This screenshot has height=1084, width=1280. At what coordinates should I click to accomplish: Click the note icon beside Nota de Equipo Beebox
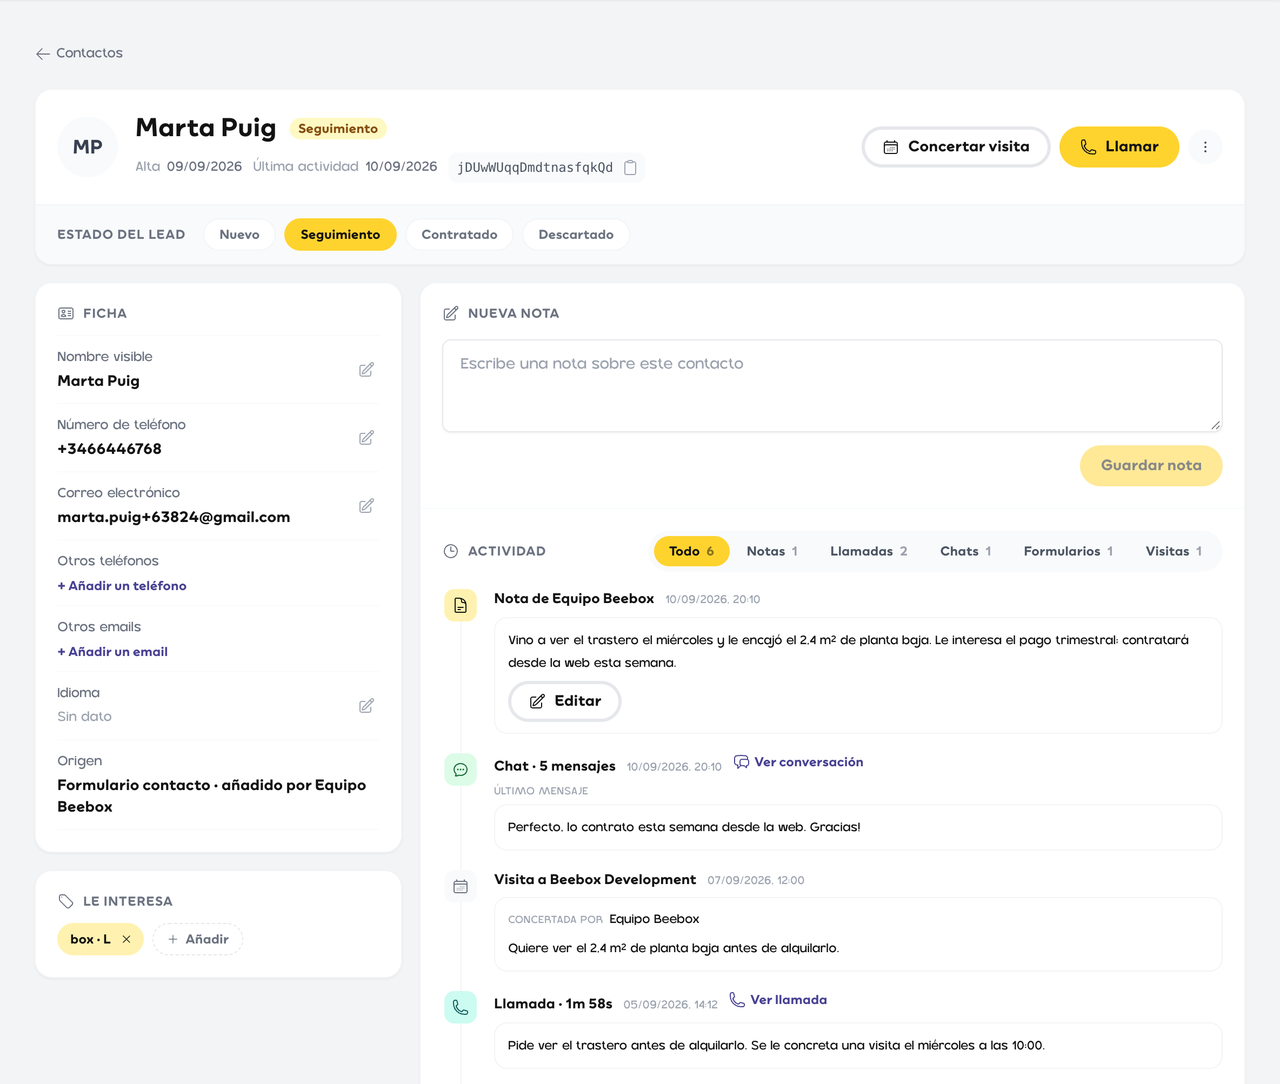pyautogui.click(x=460, y=605)
